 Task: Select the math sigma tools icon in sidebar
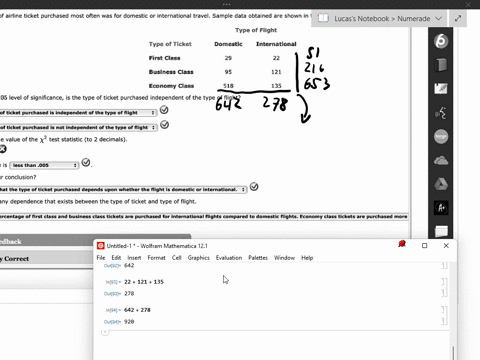pos(441,113)
